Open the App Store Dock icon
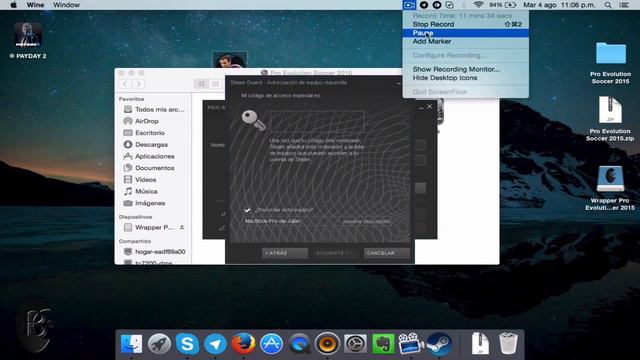 (271, 344)
